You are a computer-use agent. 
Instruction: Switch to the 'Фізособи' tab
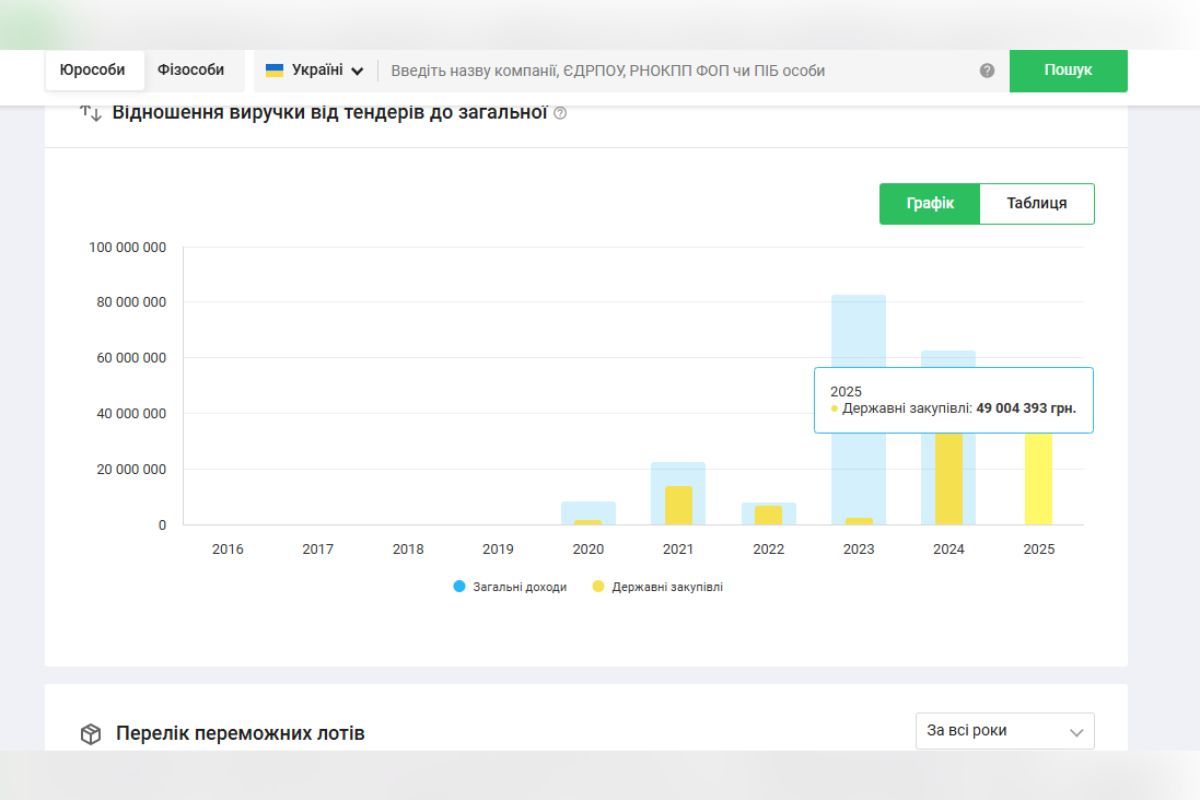[191, 70]
